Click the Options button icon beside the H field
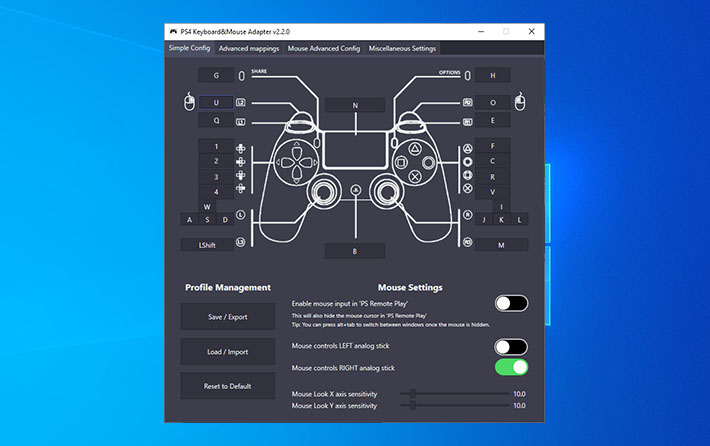Image resolution: width=710 pixels, height=446 pixels. pos(467,76)
